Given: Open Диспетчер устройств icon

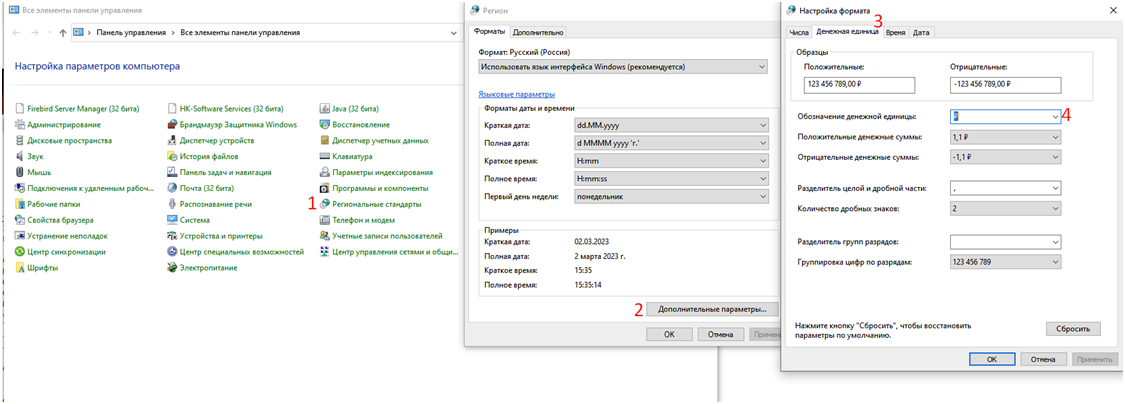Looking at the screenshot, I should (x=172, y=141).
